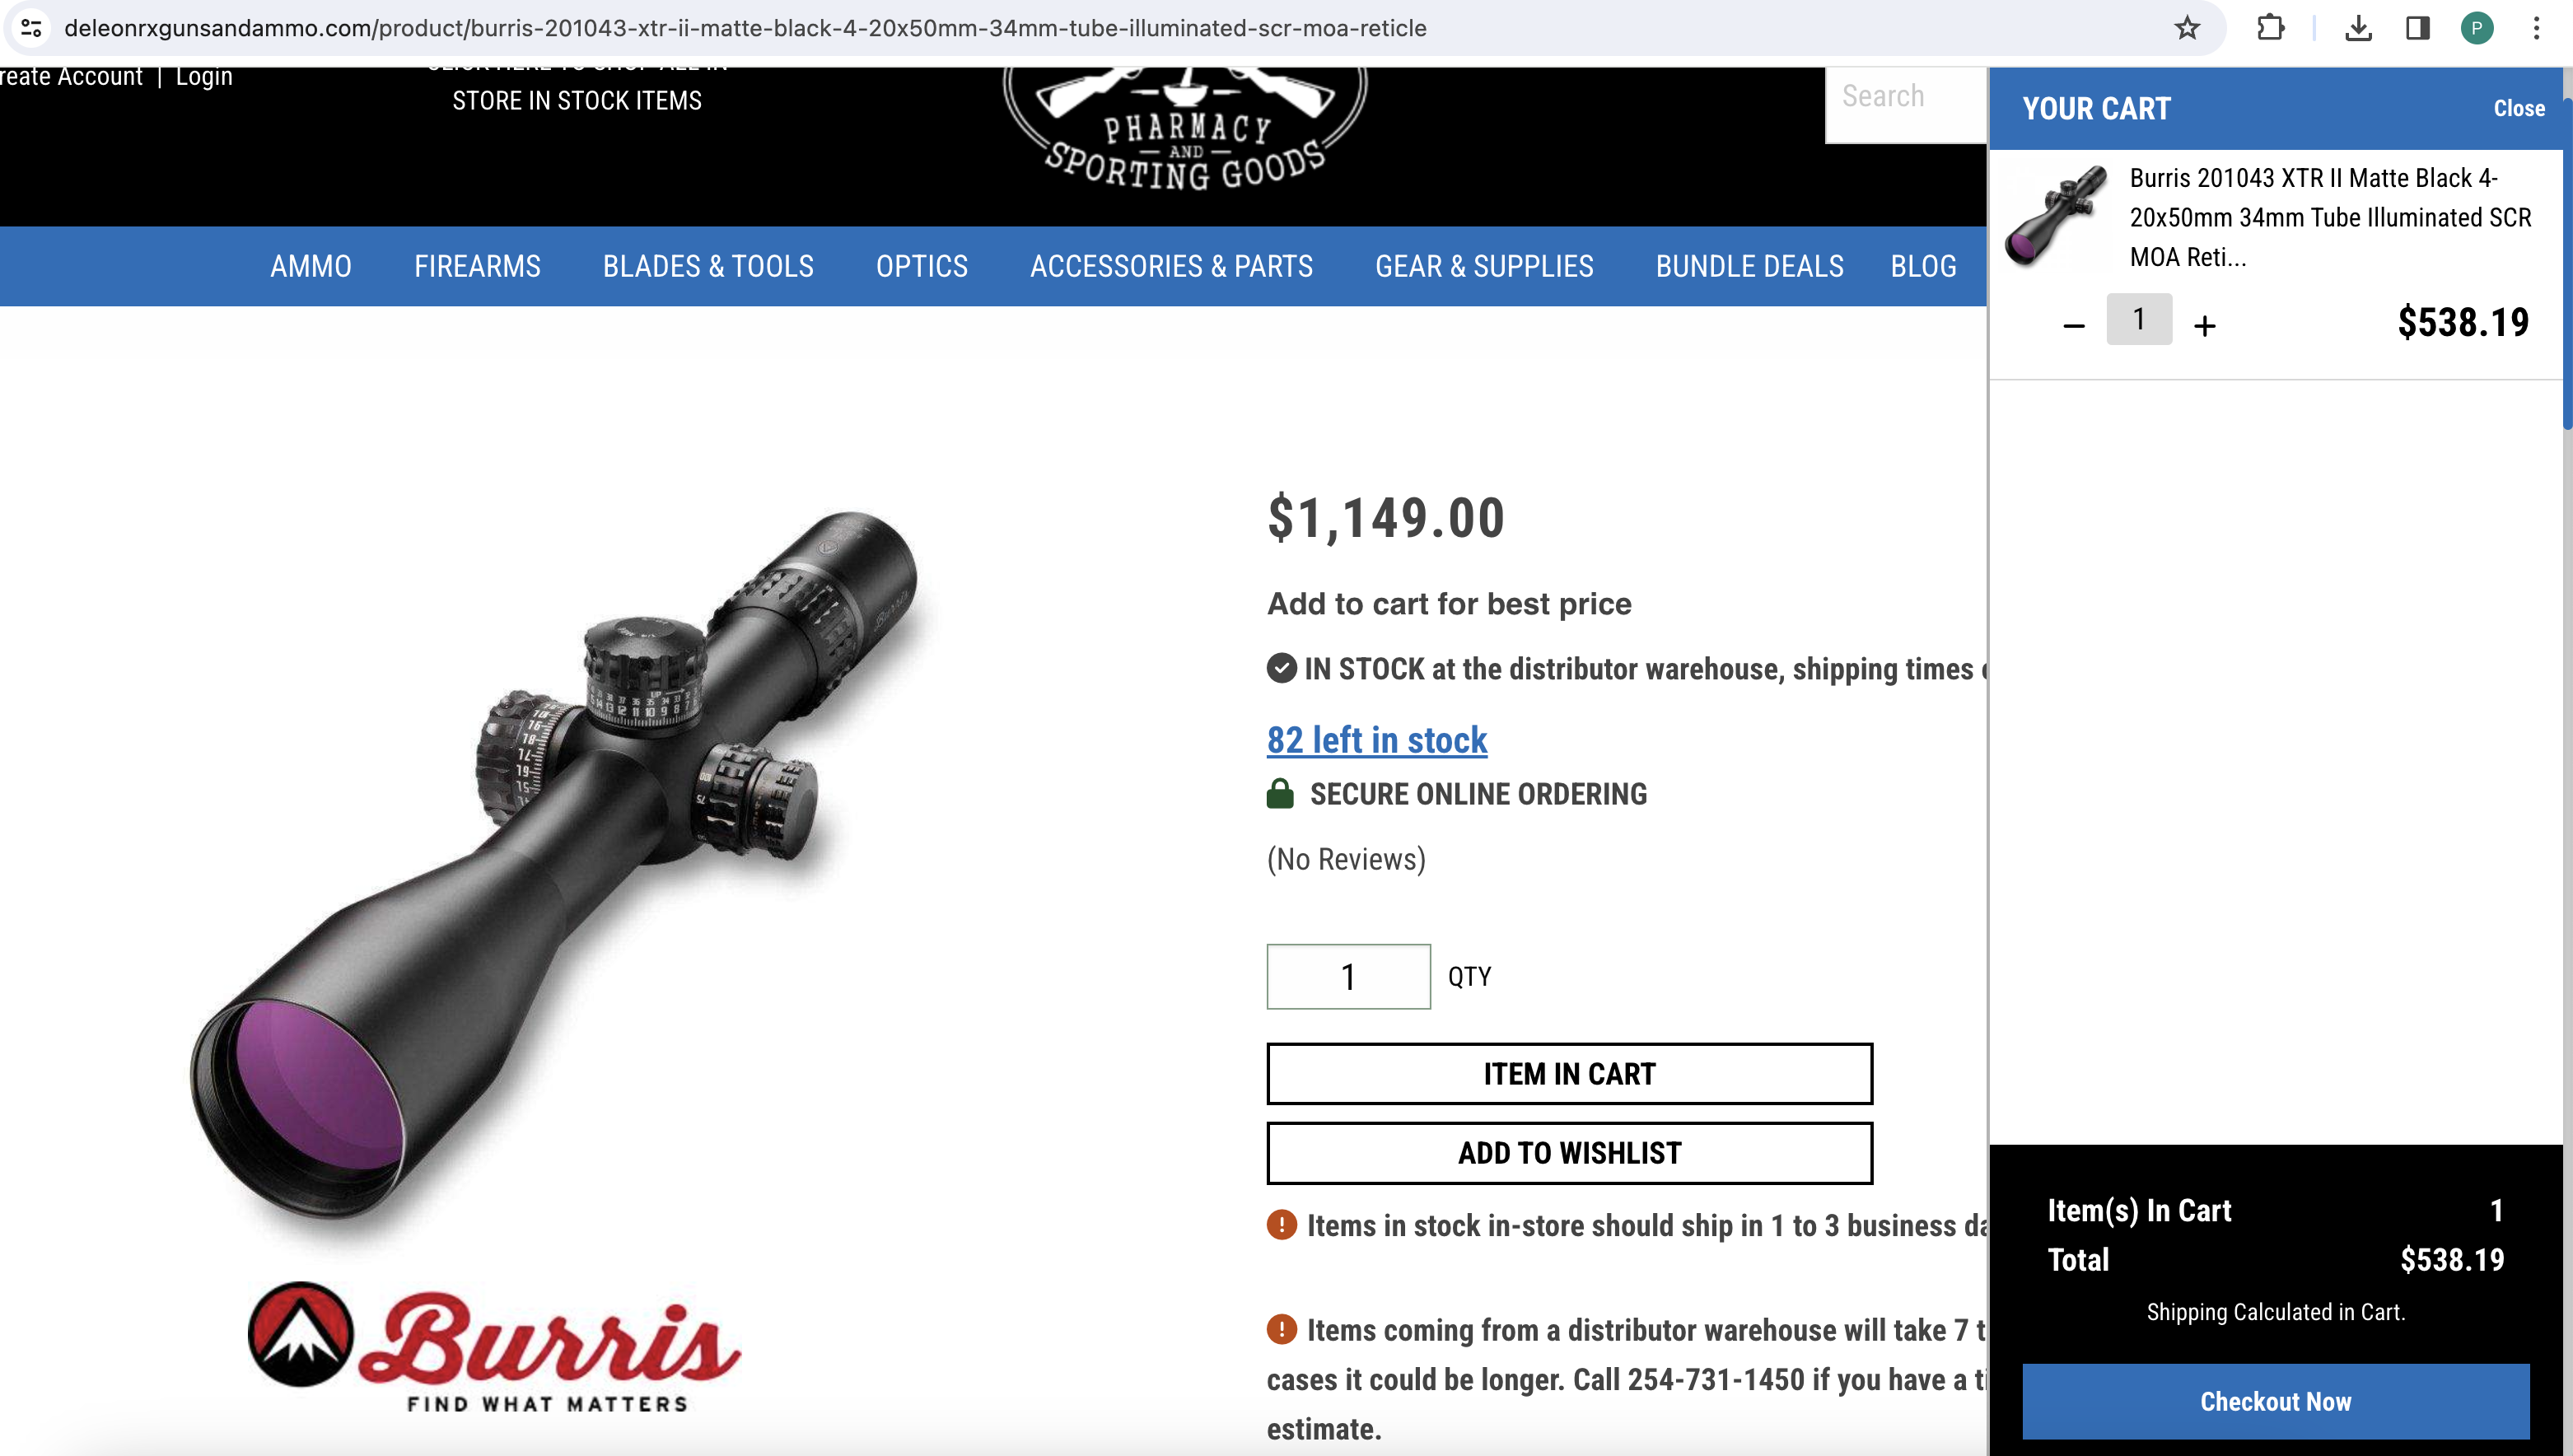Open the OPTICS menu

(x=922, y=266)
